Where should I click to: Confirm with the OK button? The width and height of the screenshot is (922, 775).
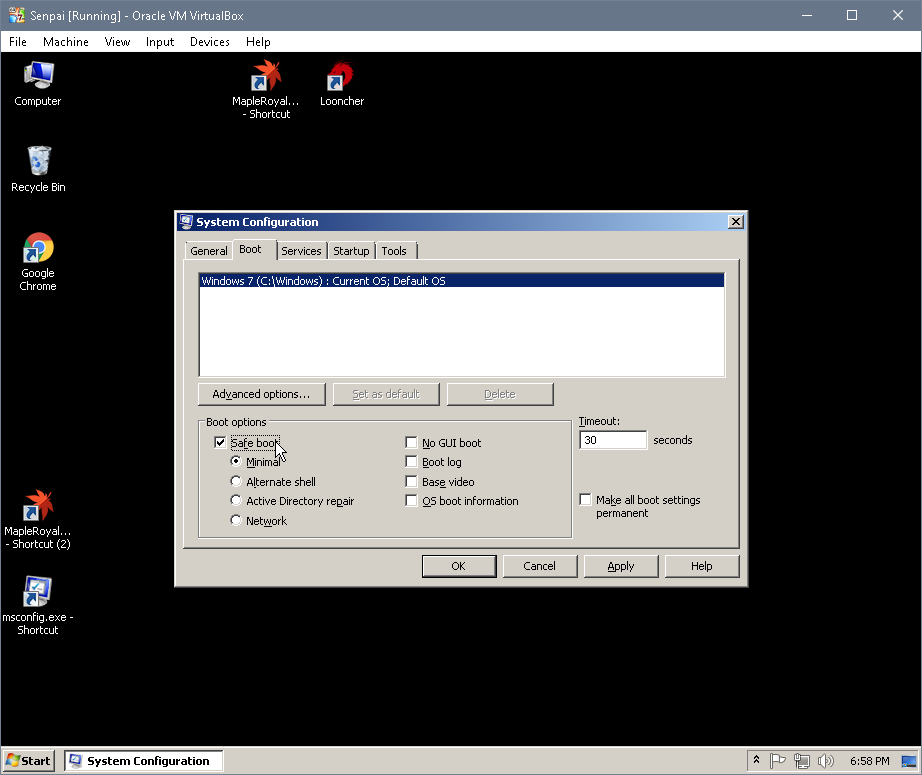[x=459, y=566]
